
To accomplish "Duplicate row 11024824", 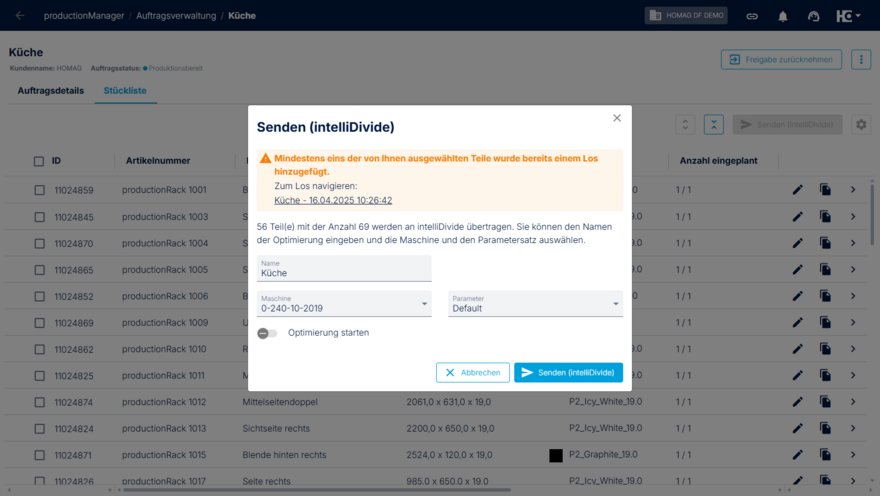I will coord(825,428).
